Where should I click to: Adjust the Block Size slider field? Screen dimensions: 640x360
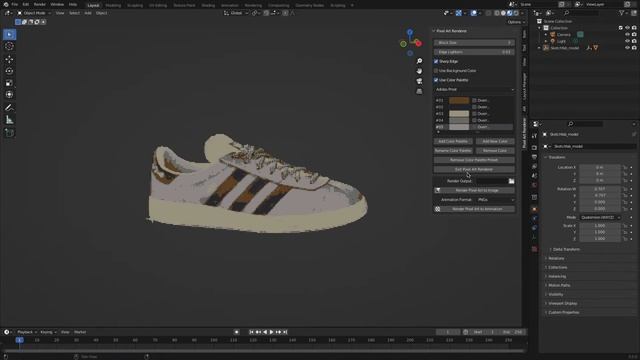pos(474,42)
